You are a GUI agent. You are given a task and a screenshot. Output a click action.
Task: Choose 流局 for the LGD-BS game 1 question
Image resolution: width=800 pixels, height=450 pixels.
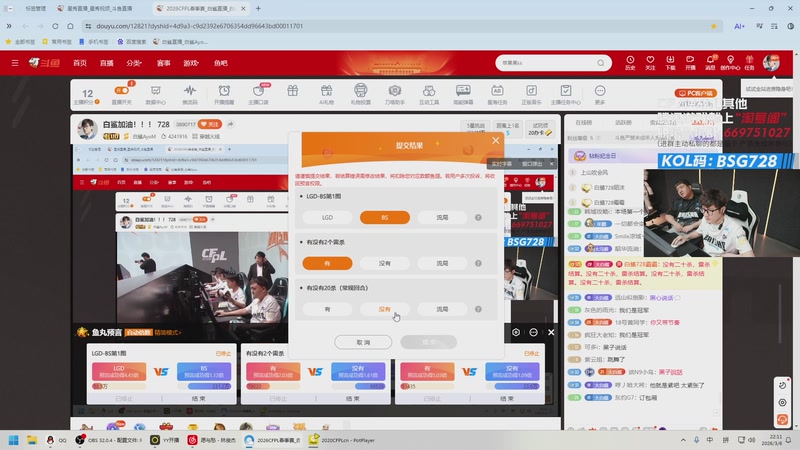point(442,217)
